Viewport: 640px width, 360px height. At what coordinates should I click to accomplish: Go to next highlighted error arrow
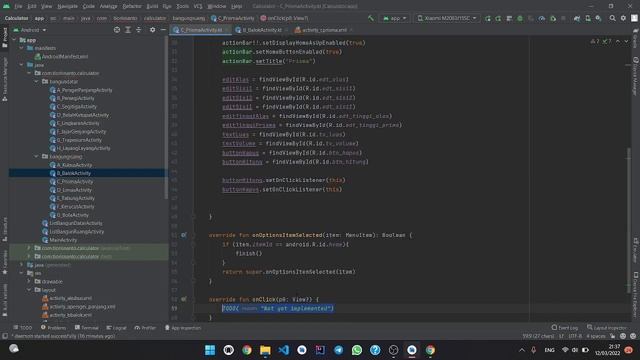626,42
